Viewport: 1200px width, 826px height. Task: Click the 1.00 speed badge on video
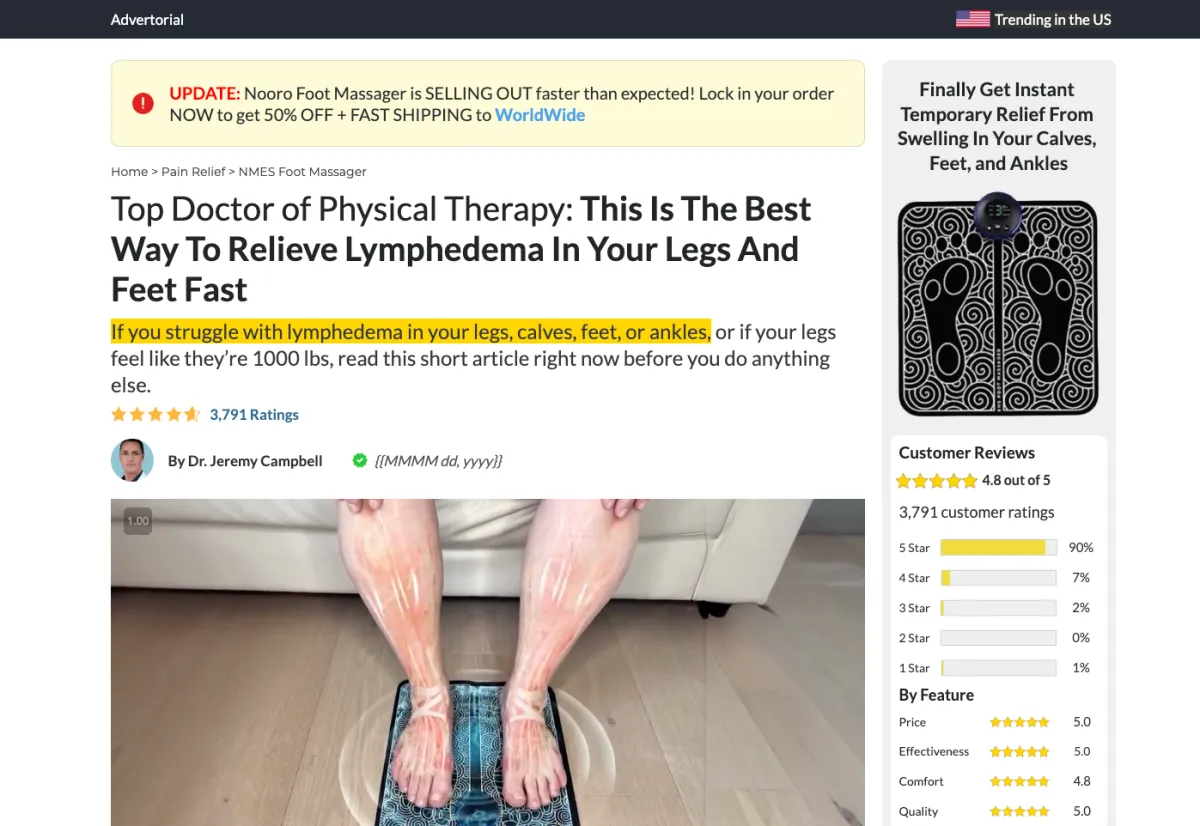pyautogui.click(x=138, y=521)
